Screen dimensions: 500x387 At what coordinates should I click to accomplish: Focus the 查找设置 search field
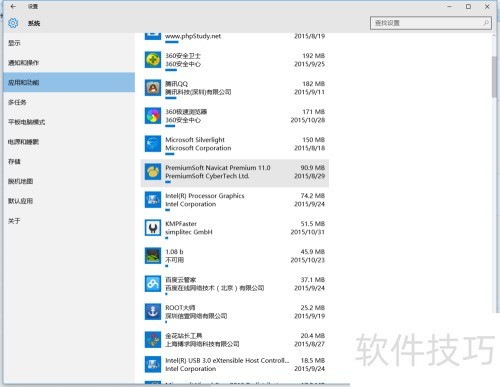(431, 23)
